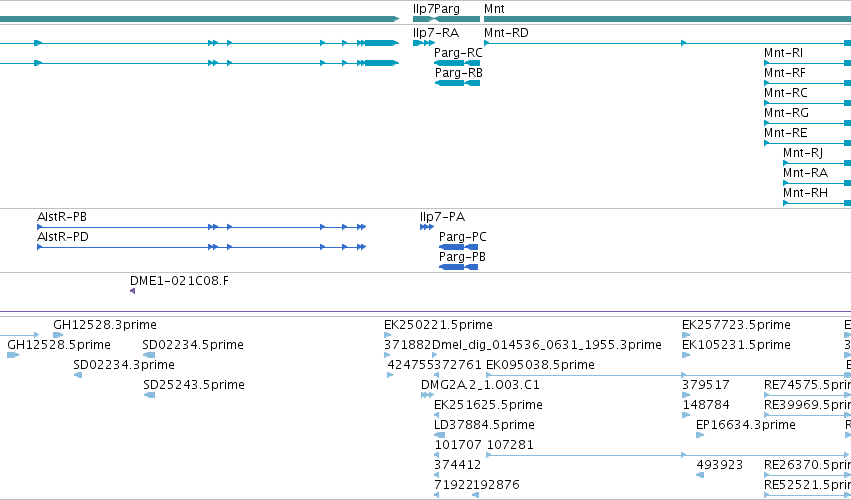Click the 101707 feature label
This screenshot has width=851, height=500.
click(x=458, y=445)
